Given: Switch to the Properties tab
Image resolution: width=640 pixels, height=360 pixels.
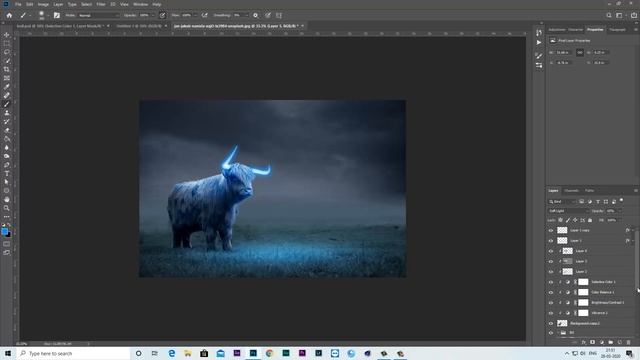Looking at the screenshot, I should pyautogui.click(x=595, y=30).
